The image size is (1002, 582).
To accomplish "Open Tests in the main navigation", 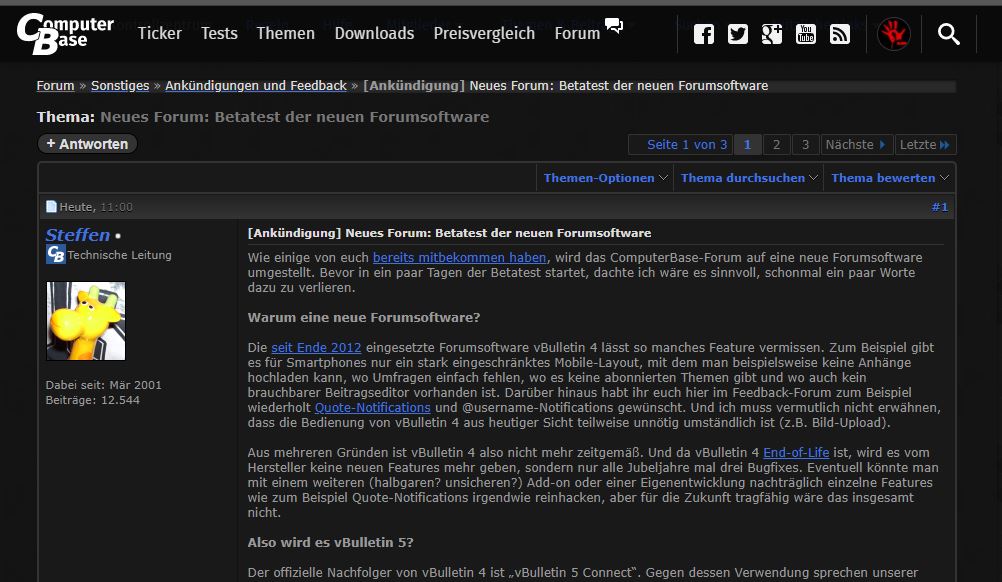I will pos(219,33).
